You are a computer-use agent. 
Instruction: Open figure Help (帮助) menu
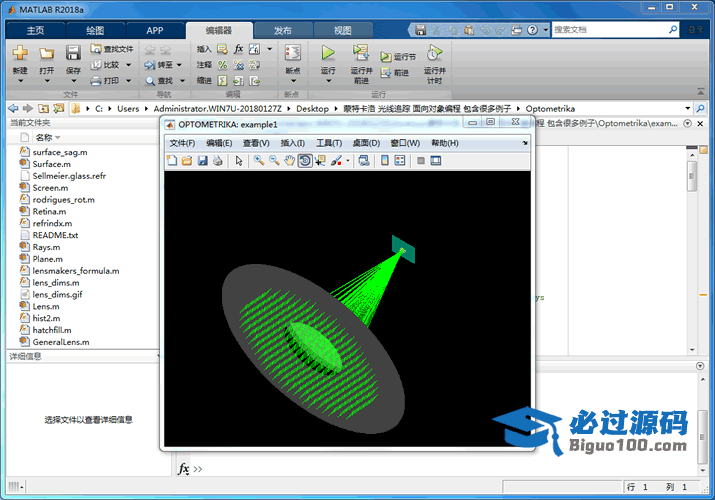445,143
